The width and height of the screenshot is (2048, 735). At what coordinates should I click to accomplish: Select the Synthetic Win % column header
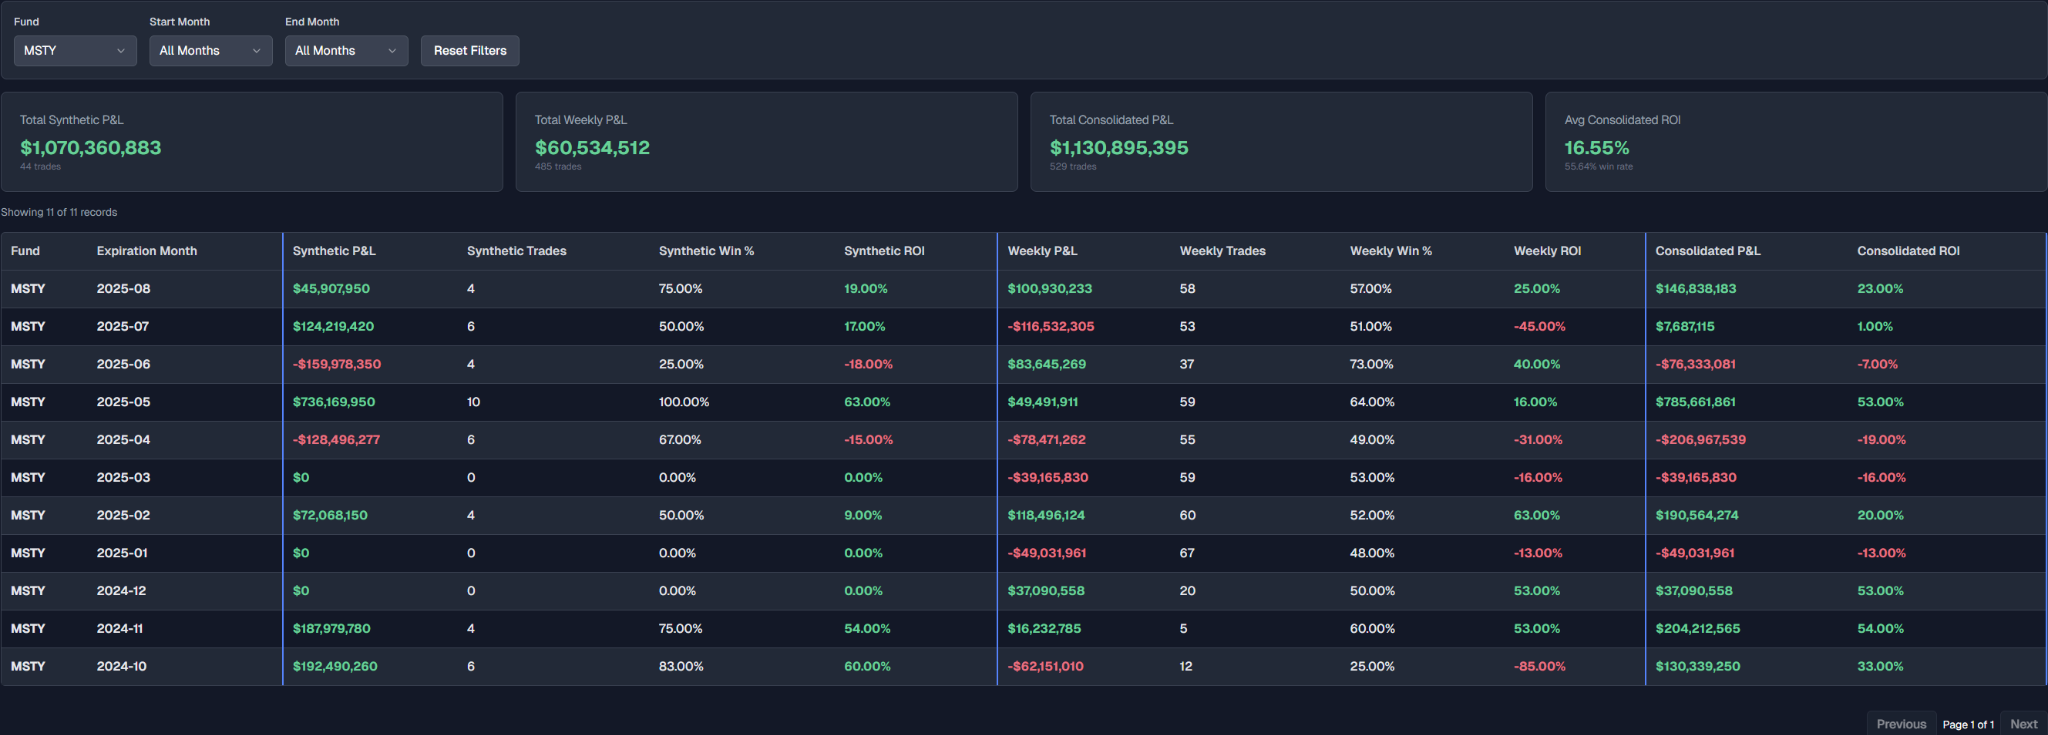(x=706, y=251)
